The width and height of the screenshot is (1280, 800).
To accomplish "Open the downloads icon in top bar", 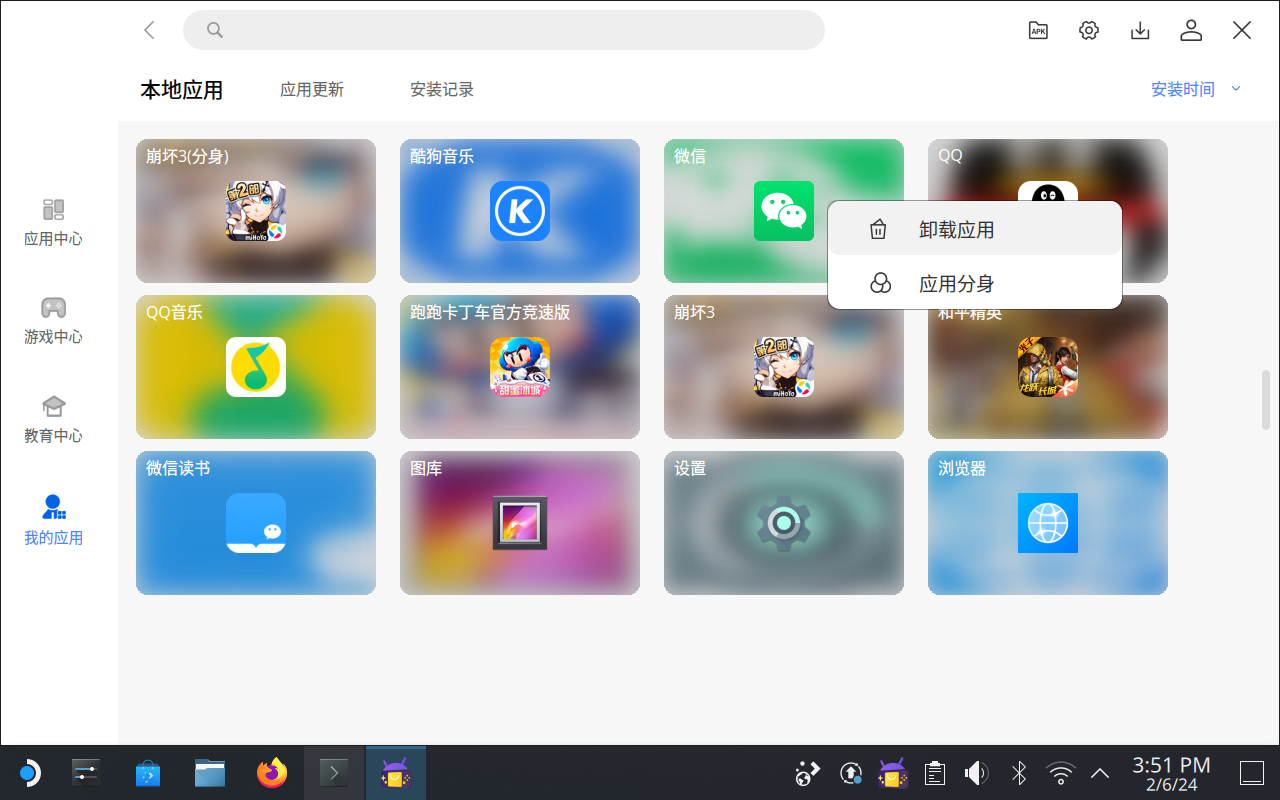I will 1140,30.
